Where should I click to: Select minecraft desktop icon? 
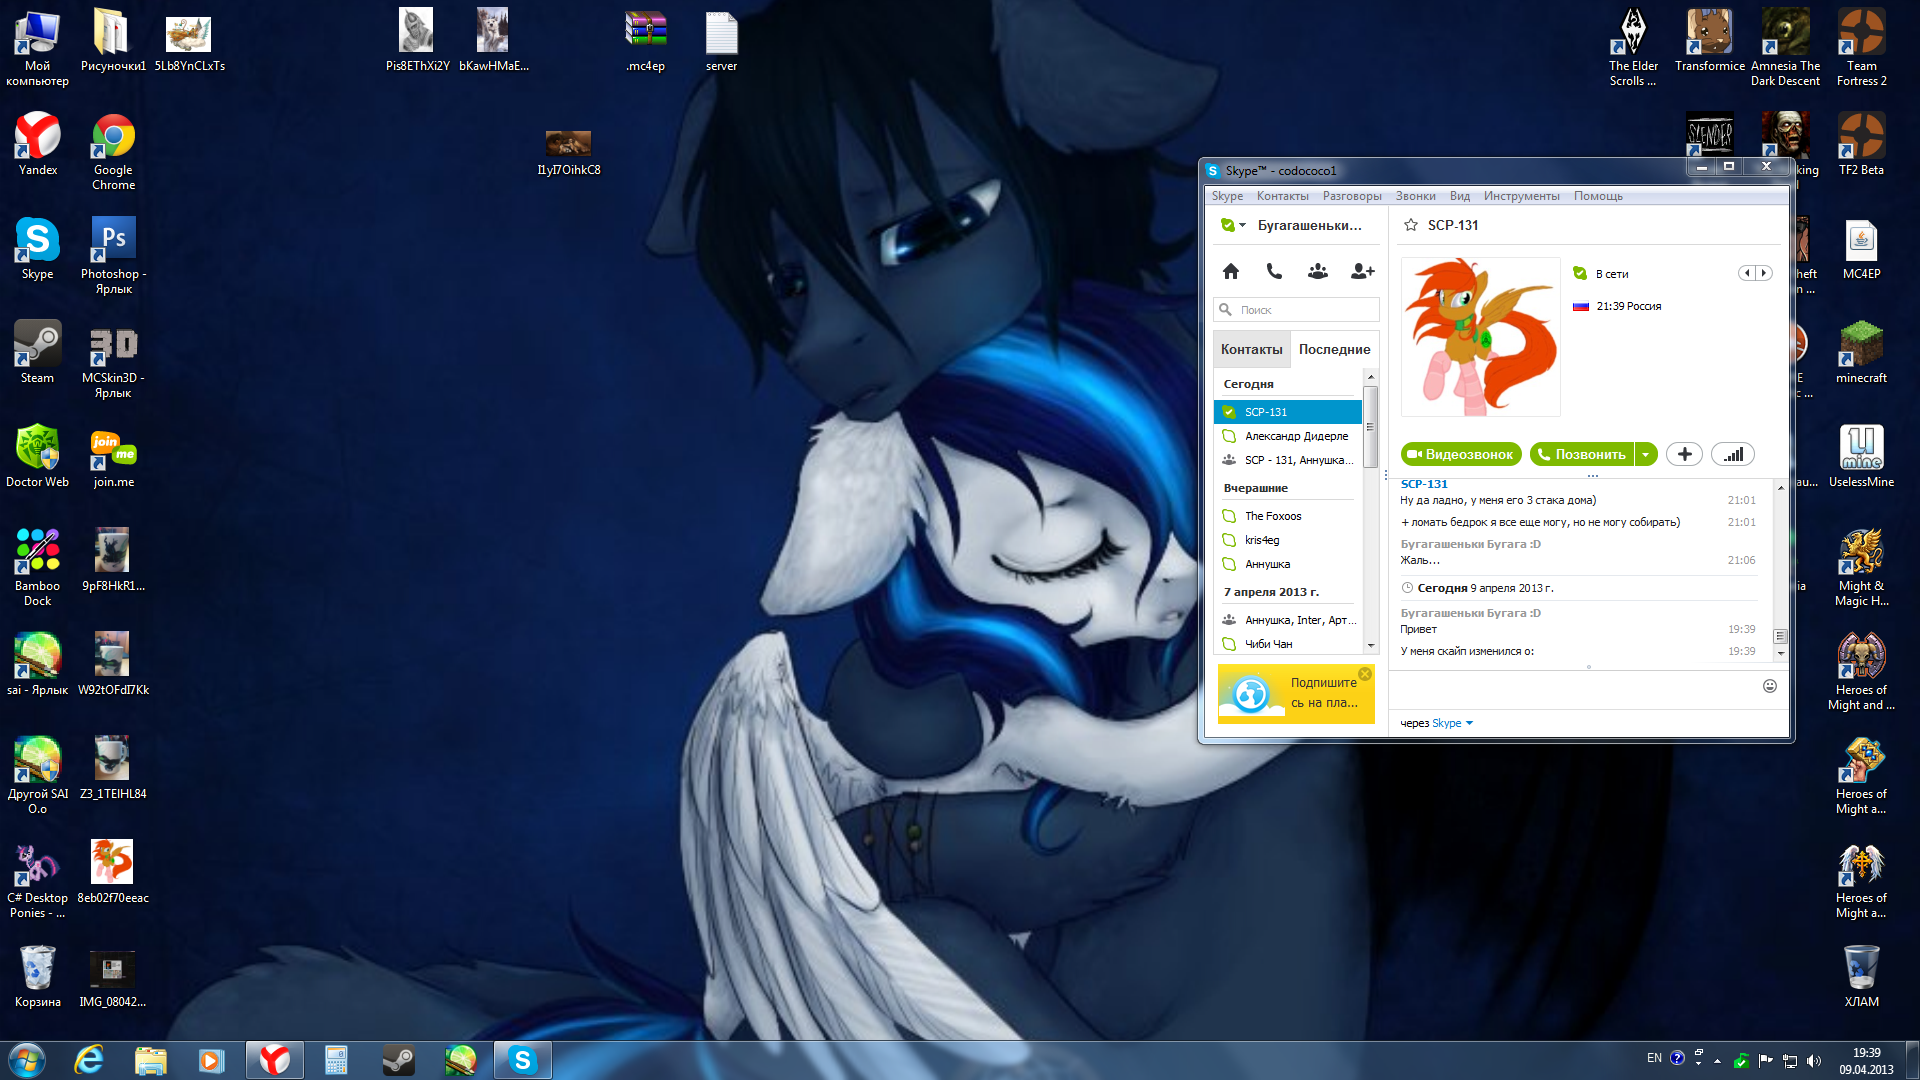(1861, 353)
